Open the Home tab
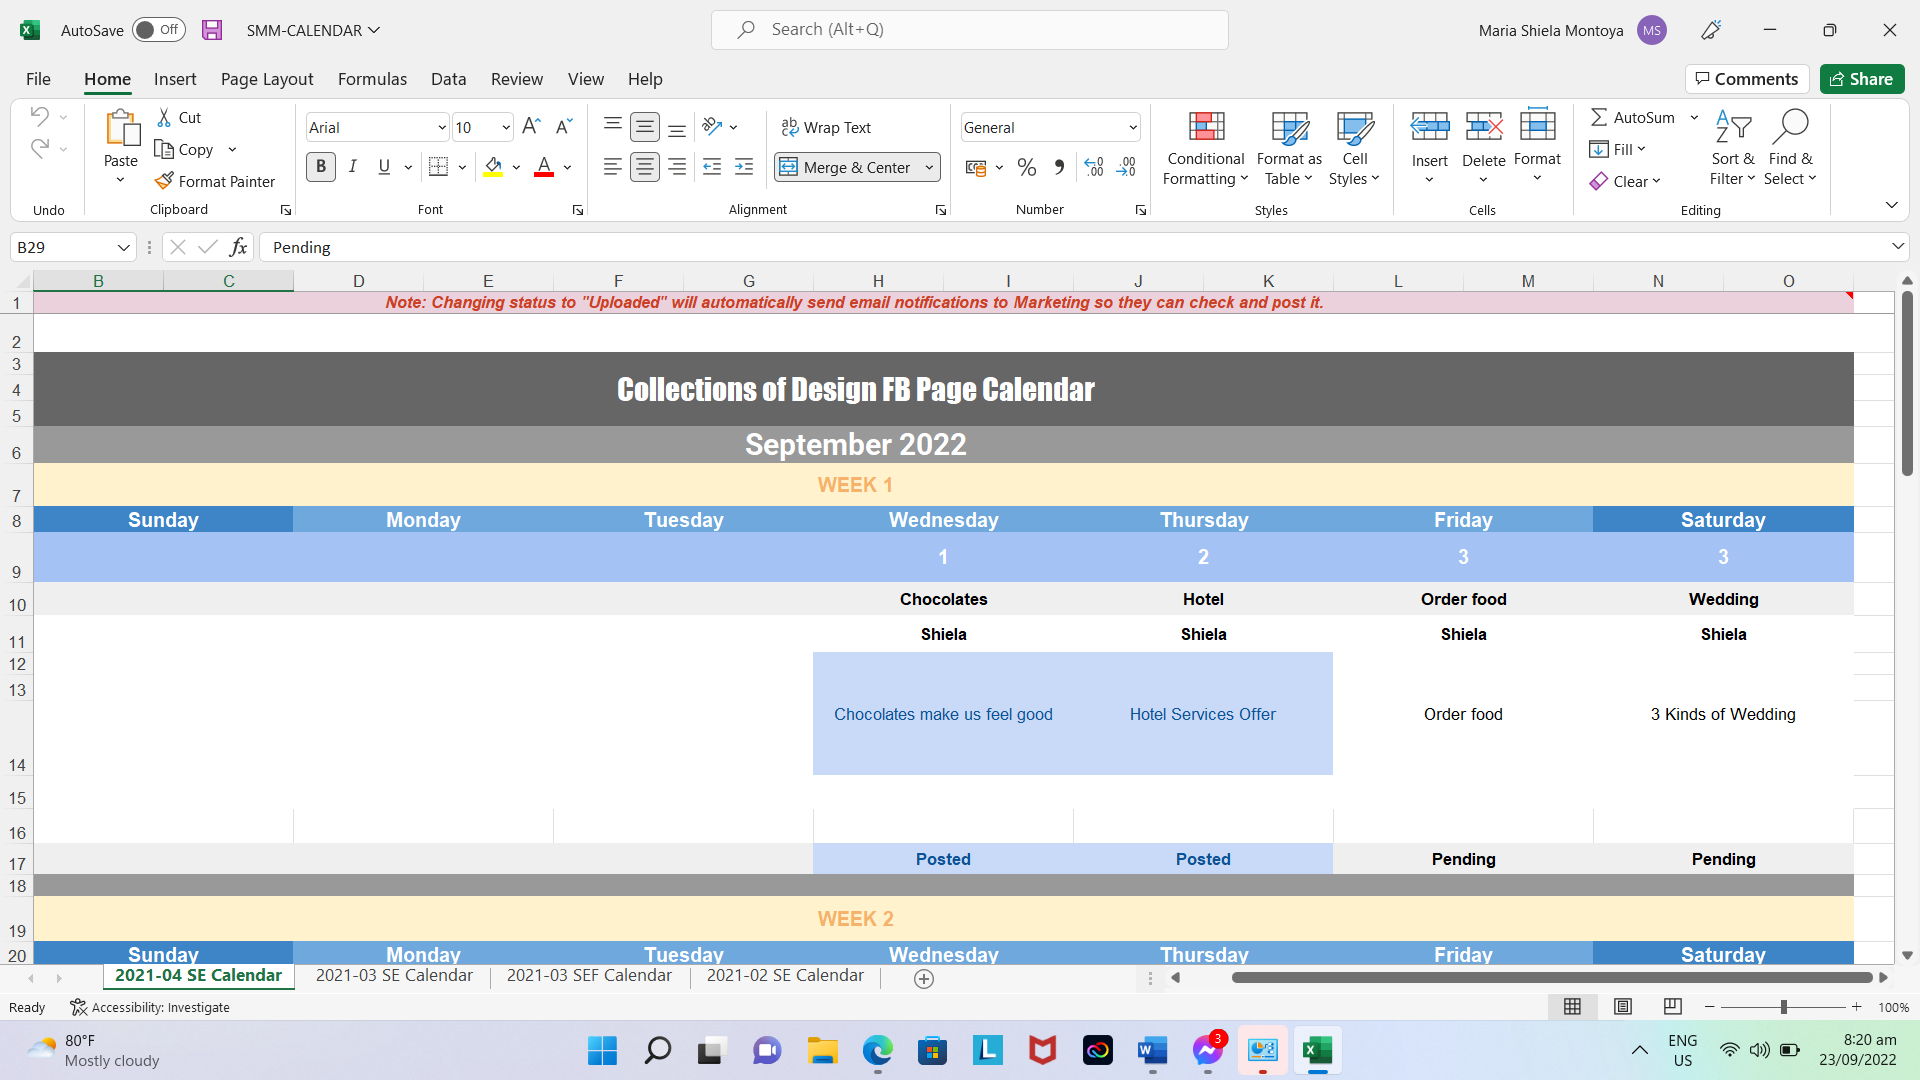1920x1080 pixels. [x=107, y=79]
